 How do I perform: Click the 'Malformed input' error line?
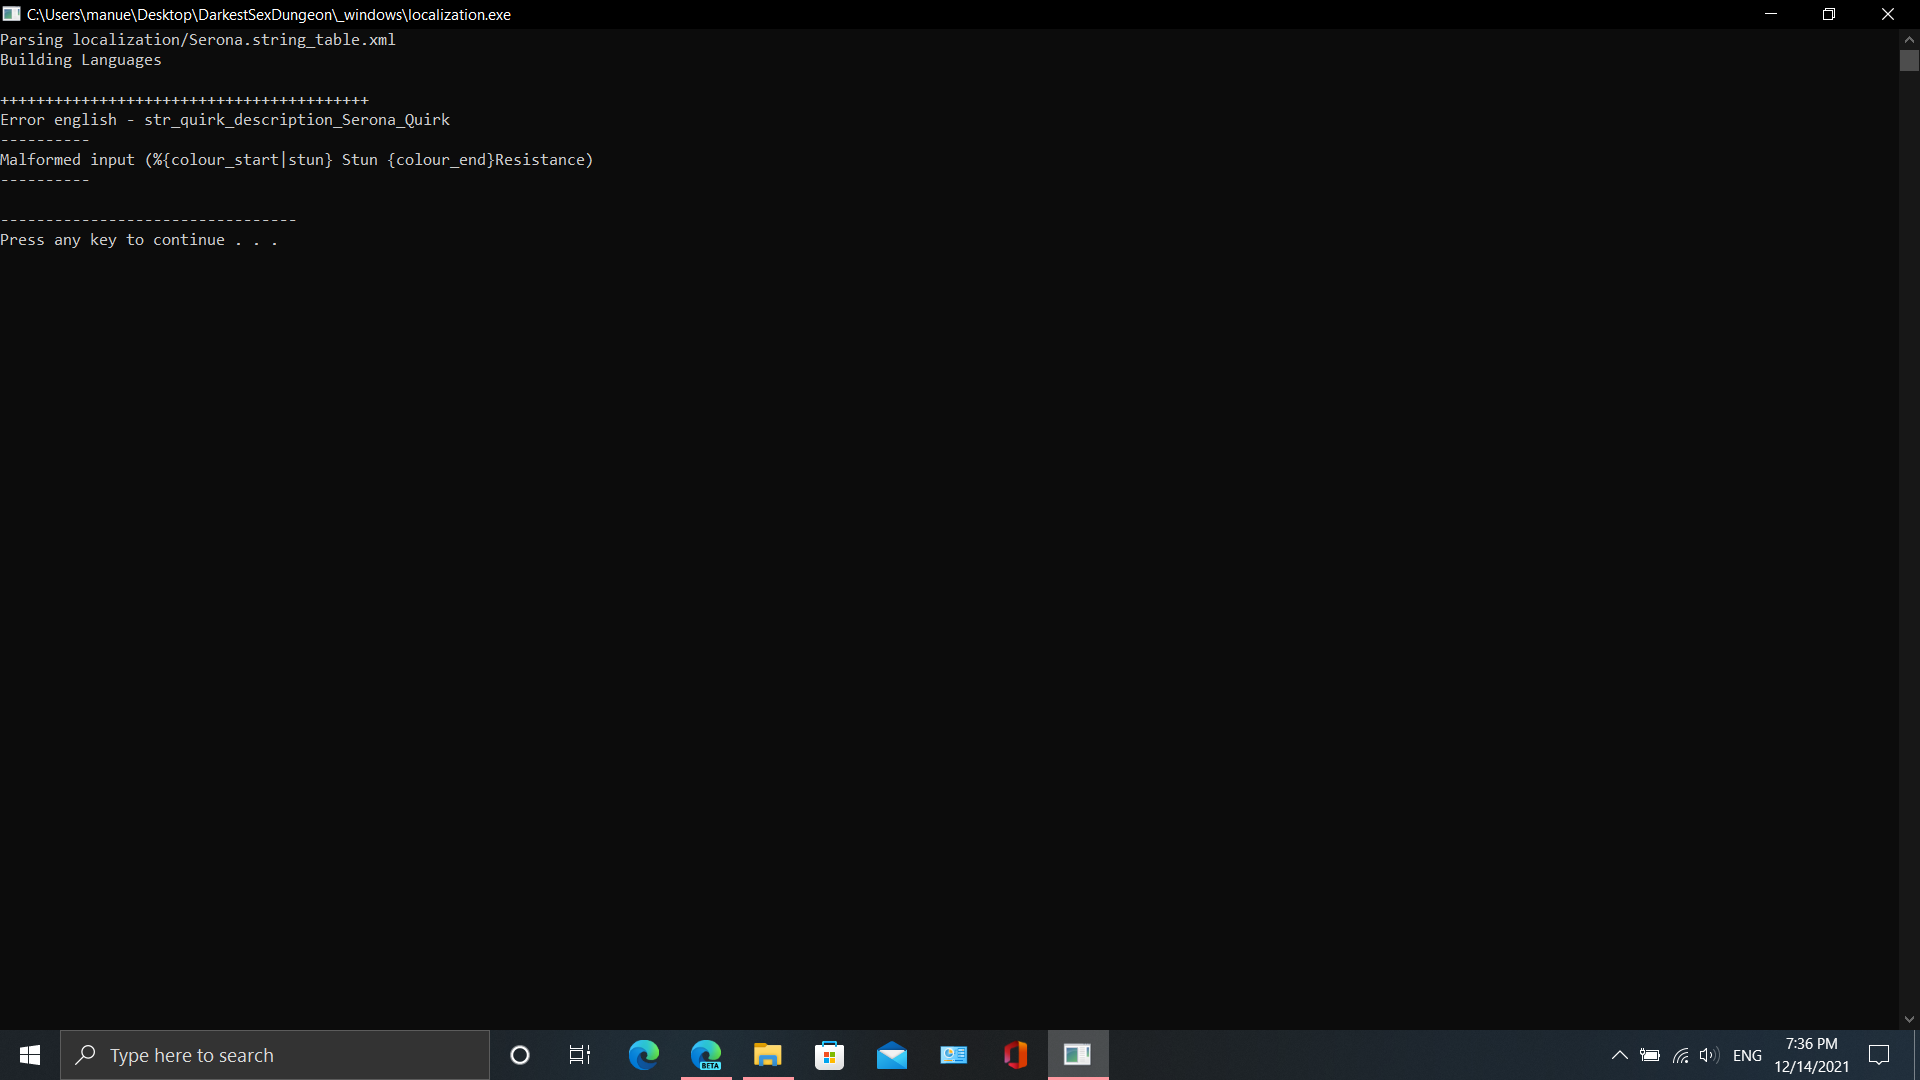pyautogui.click(x=297, y=160)
